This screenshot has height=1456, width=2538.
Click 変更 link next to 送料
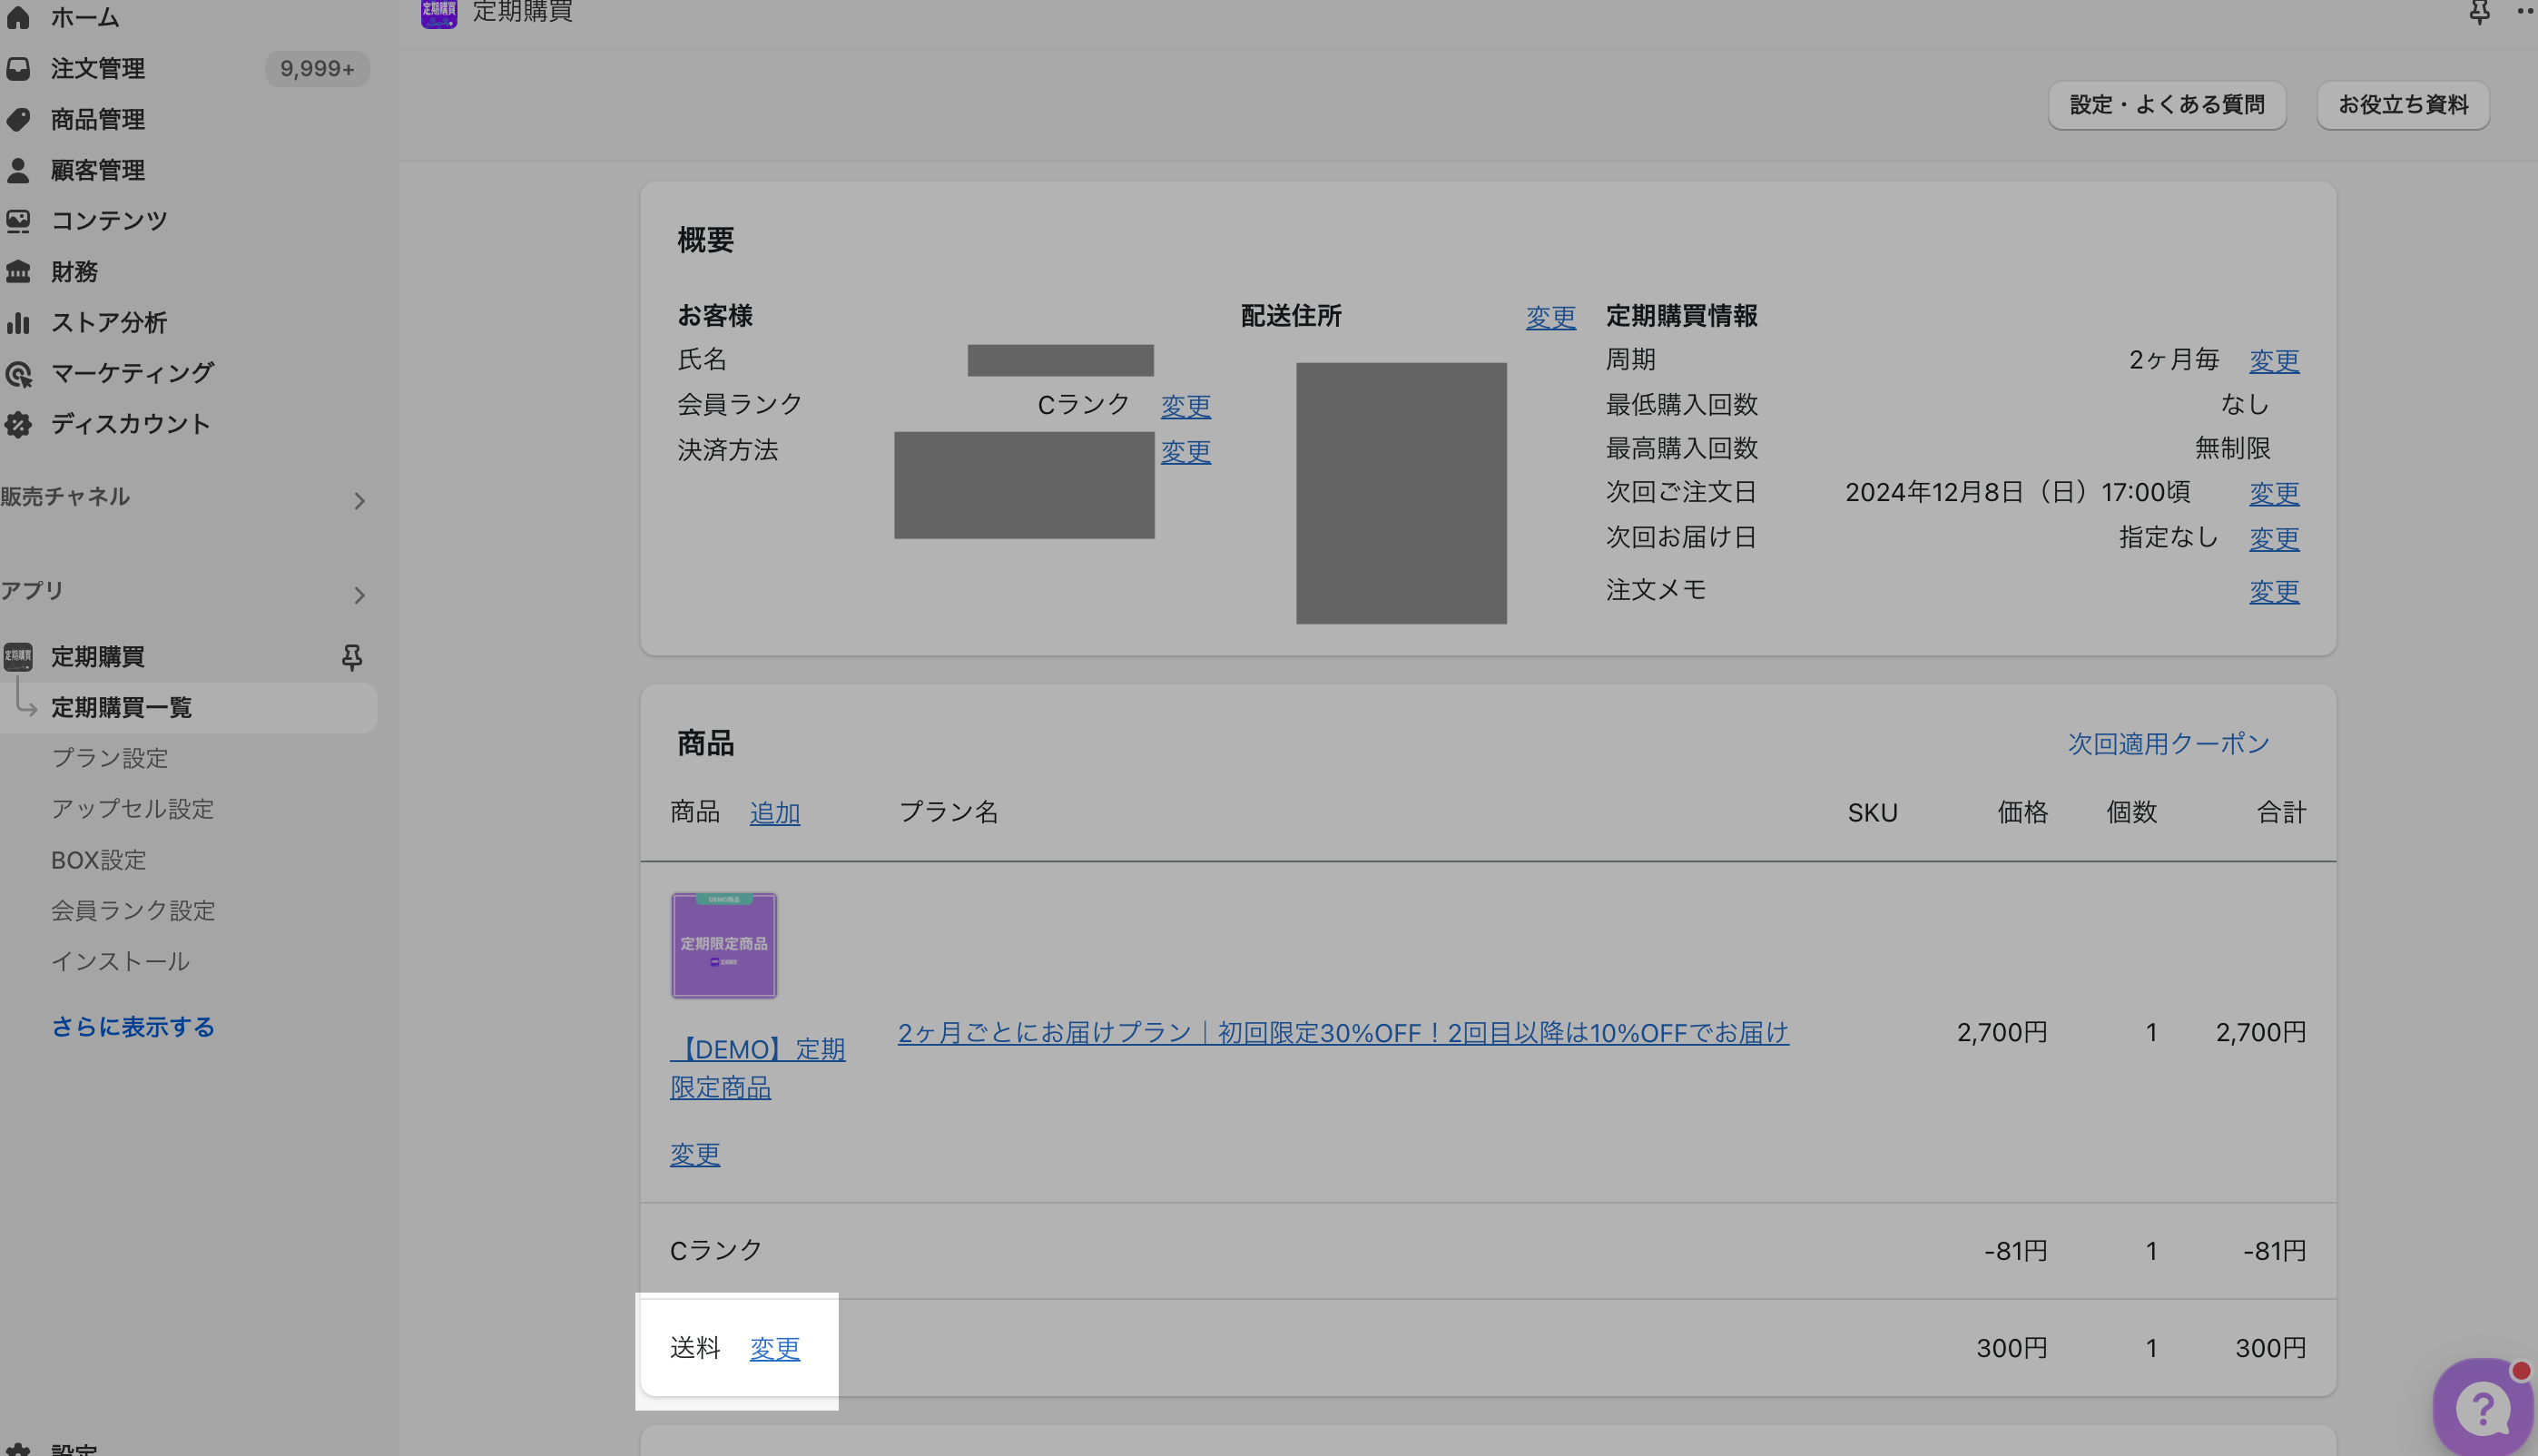pyautogui.click(x=774, y=1348)
